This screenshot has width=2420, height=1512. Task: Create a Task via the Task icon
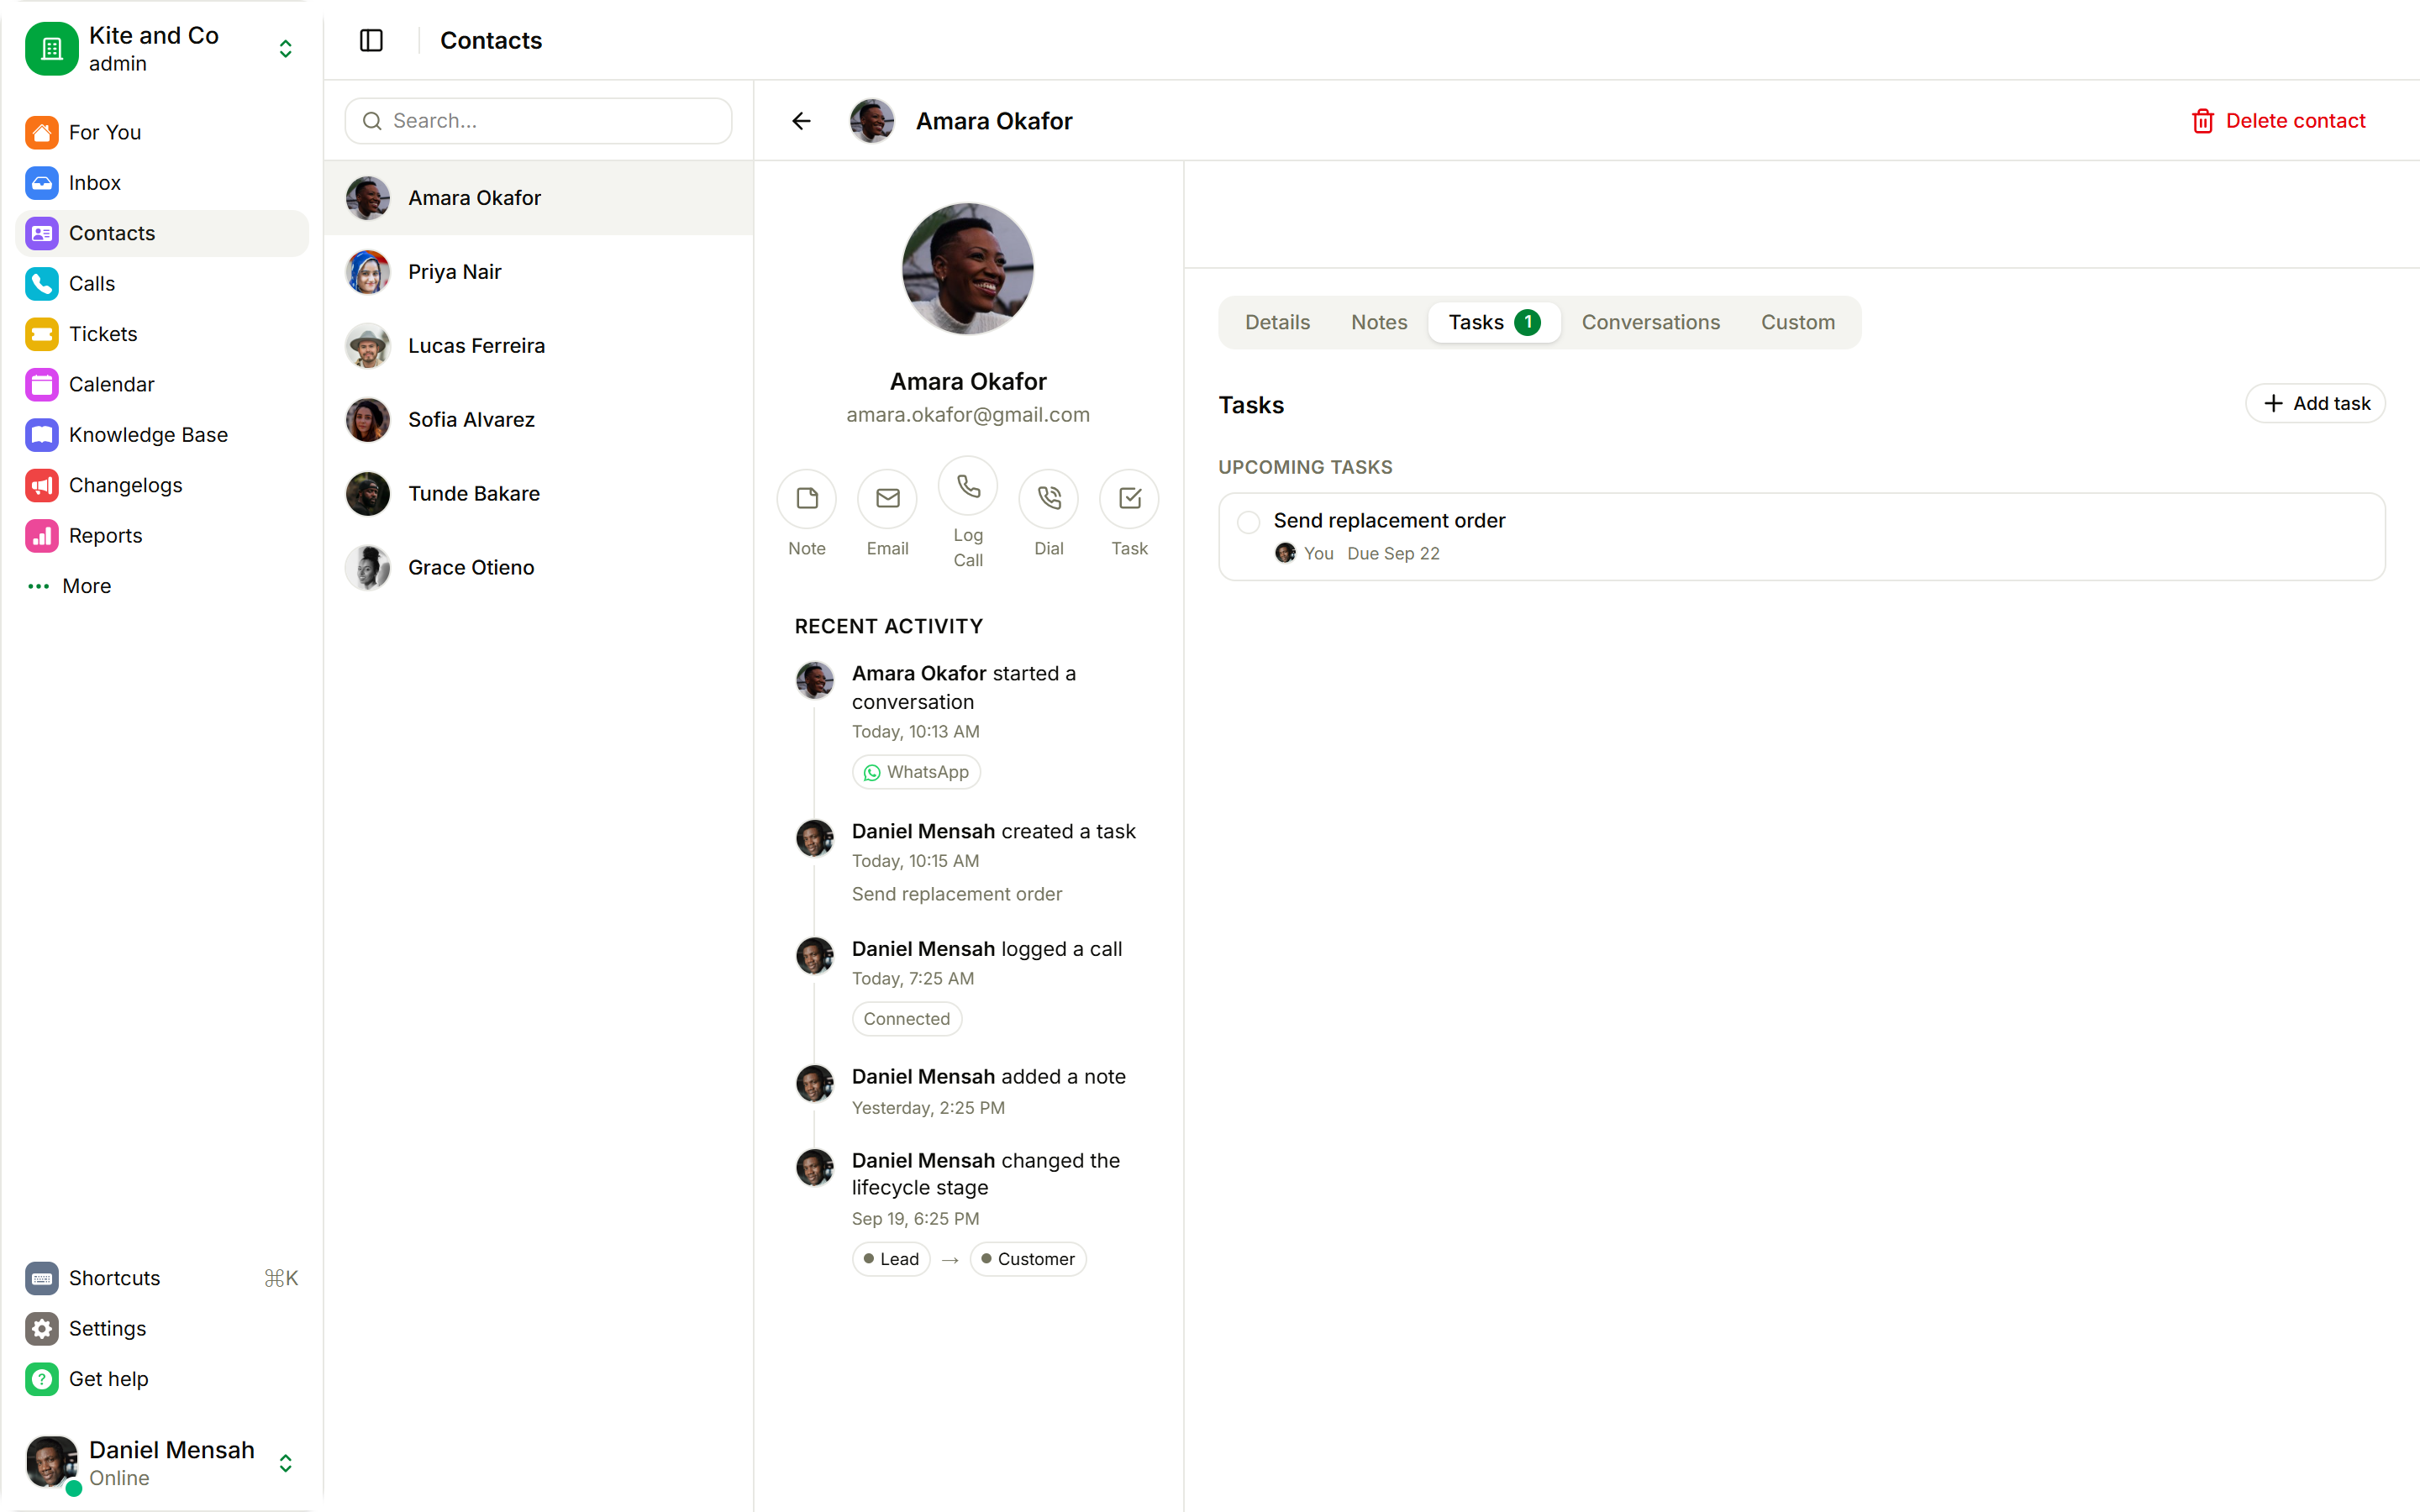click(x=1130, y=498)
